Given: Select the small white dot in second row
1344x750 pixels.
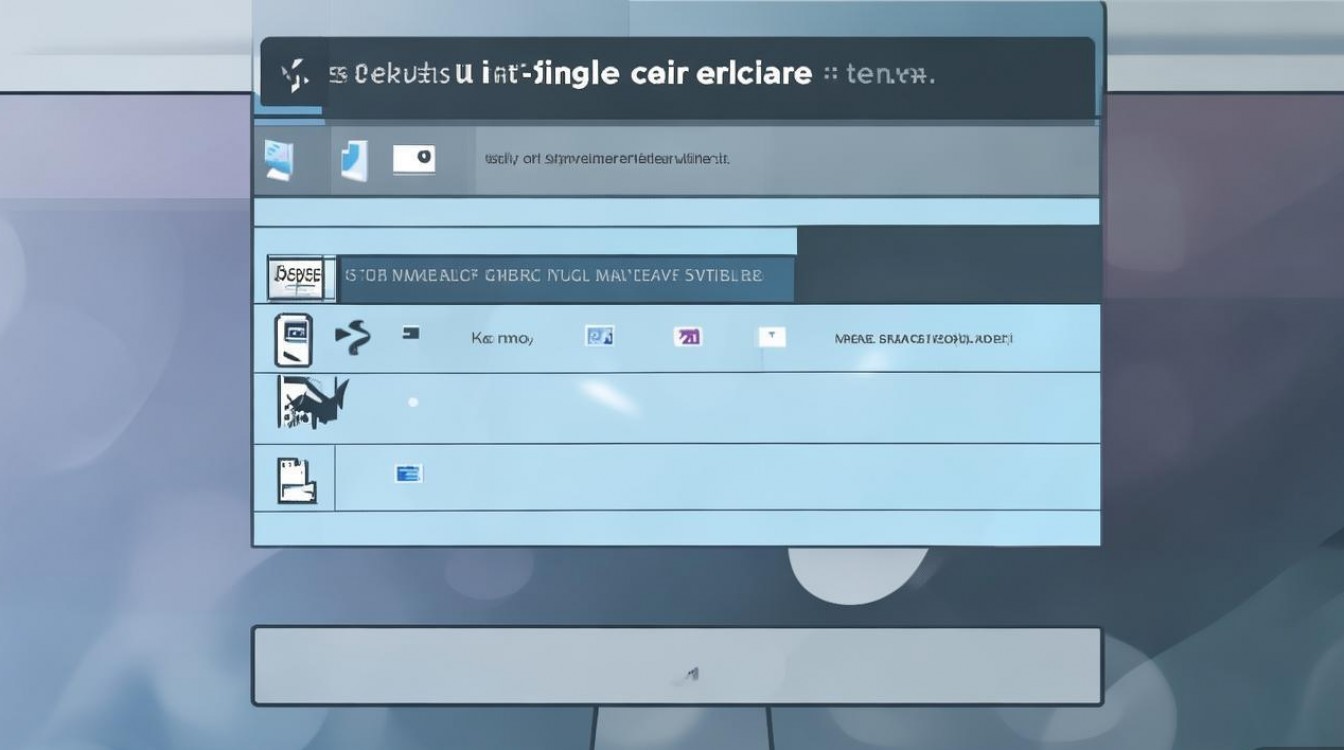Looking at the screenshot, I should (x=413, y=402).
